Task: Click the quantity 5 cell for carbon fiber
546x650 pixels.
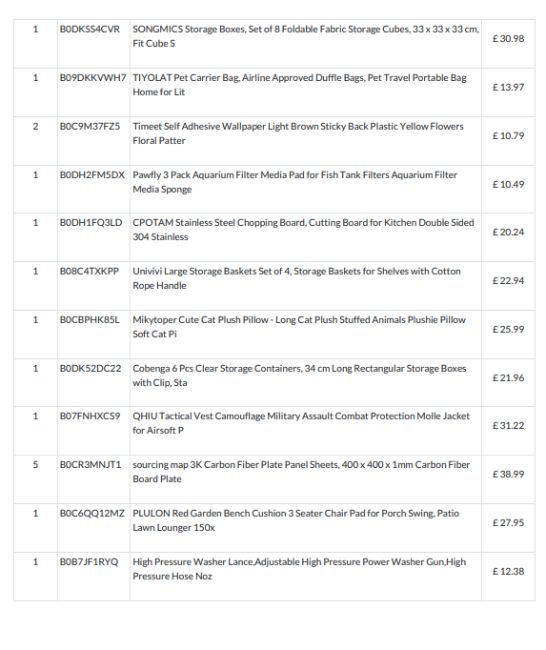Action: 36,479
